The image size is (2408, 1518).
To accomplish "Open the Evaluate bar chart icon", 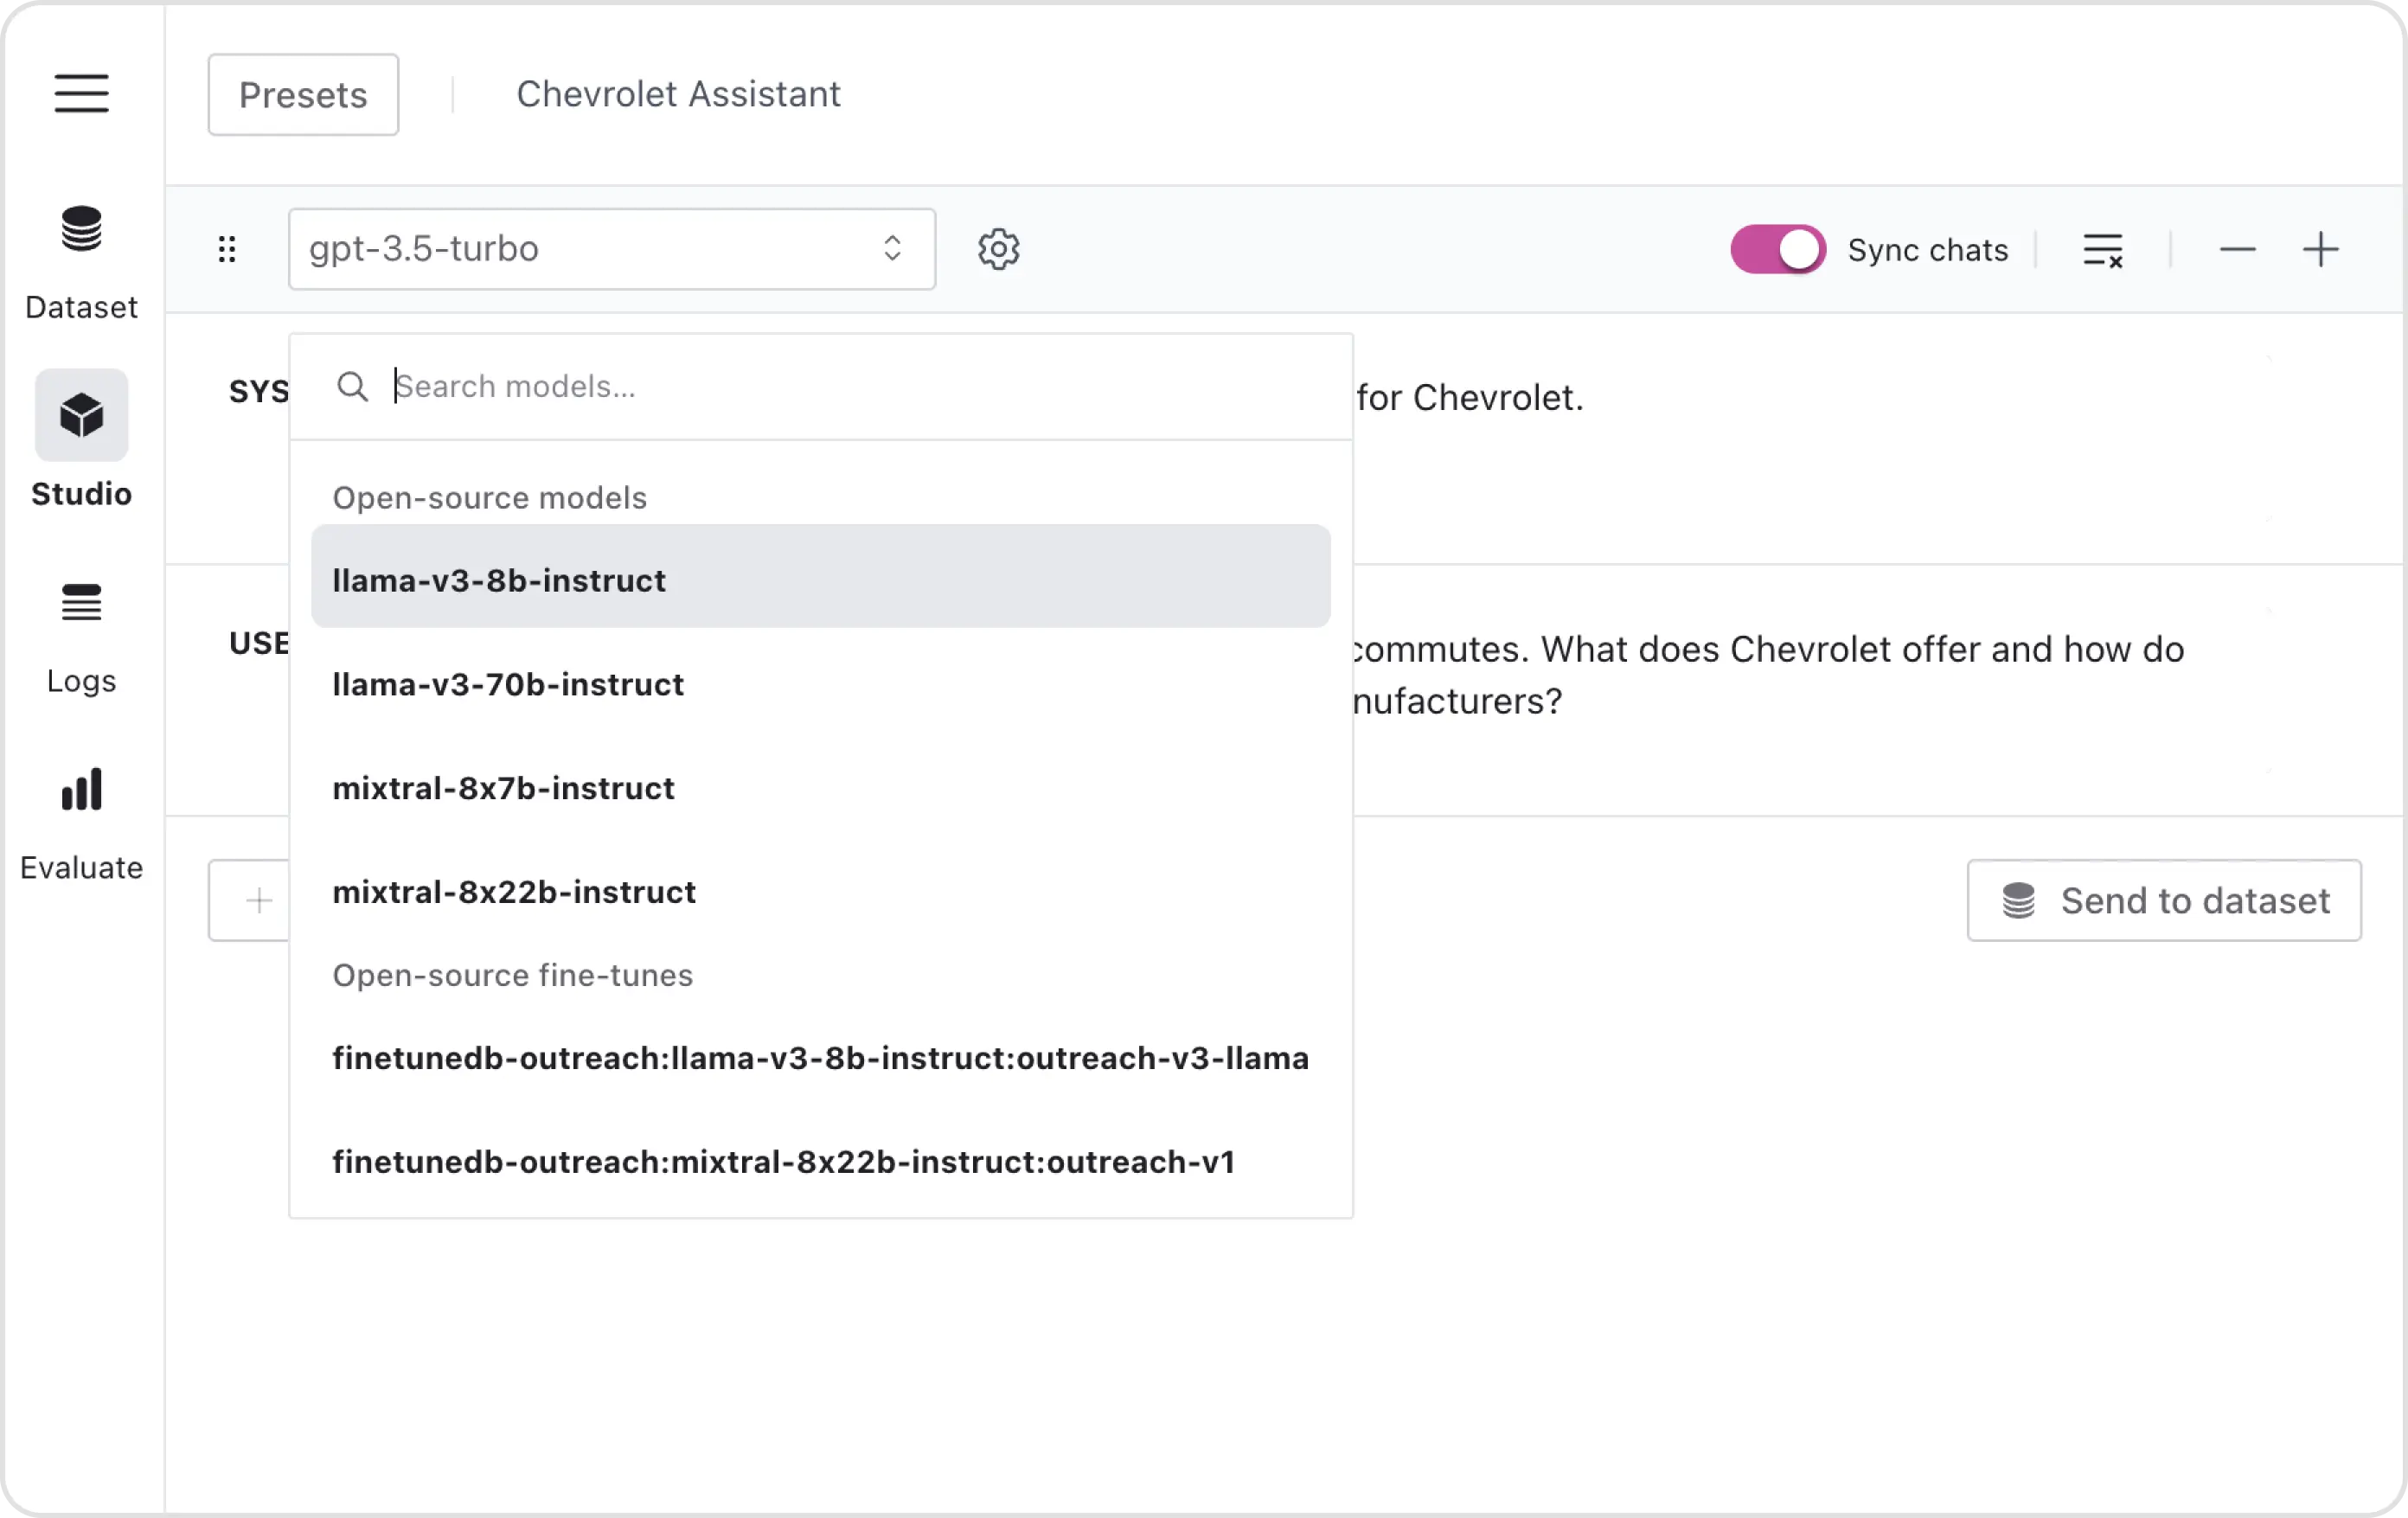I will (x=81, y=790).
